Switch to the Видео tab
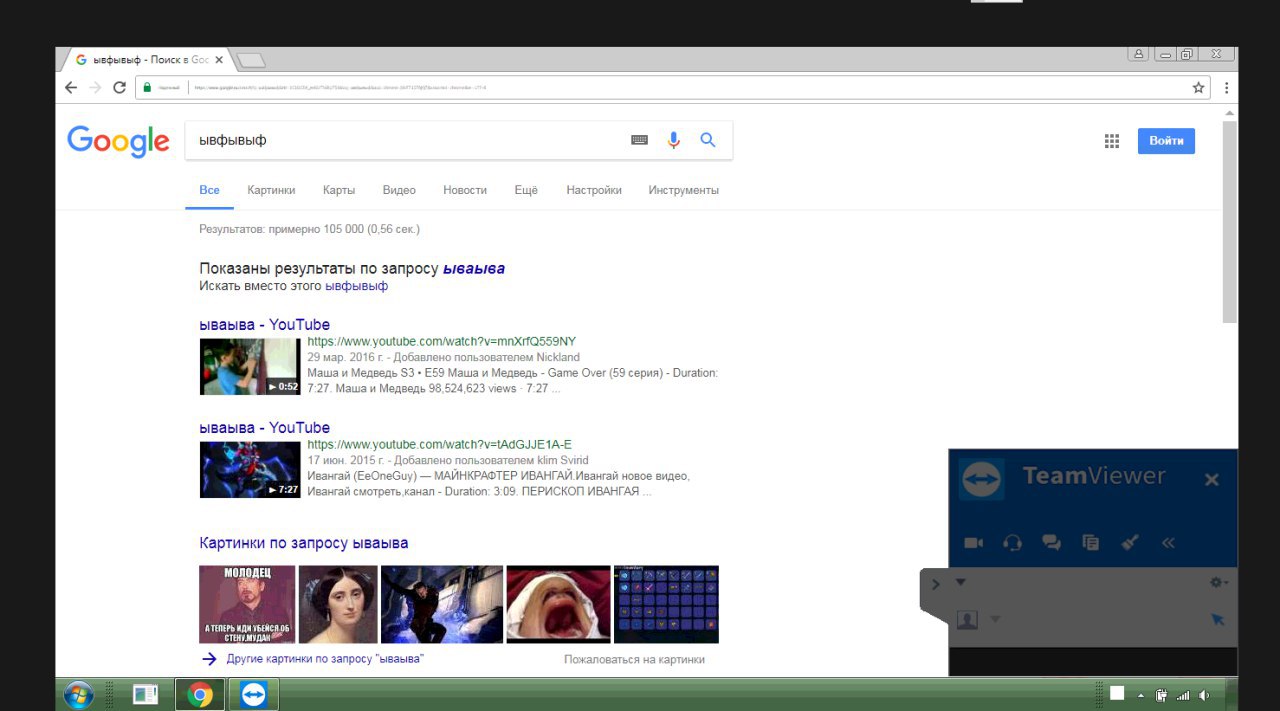This screenshot has width=1280, height=711. click(399, 190)
